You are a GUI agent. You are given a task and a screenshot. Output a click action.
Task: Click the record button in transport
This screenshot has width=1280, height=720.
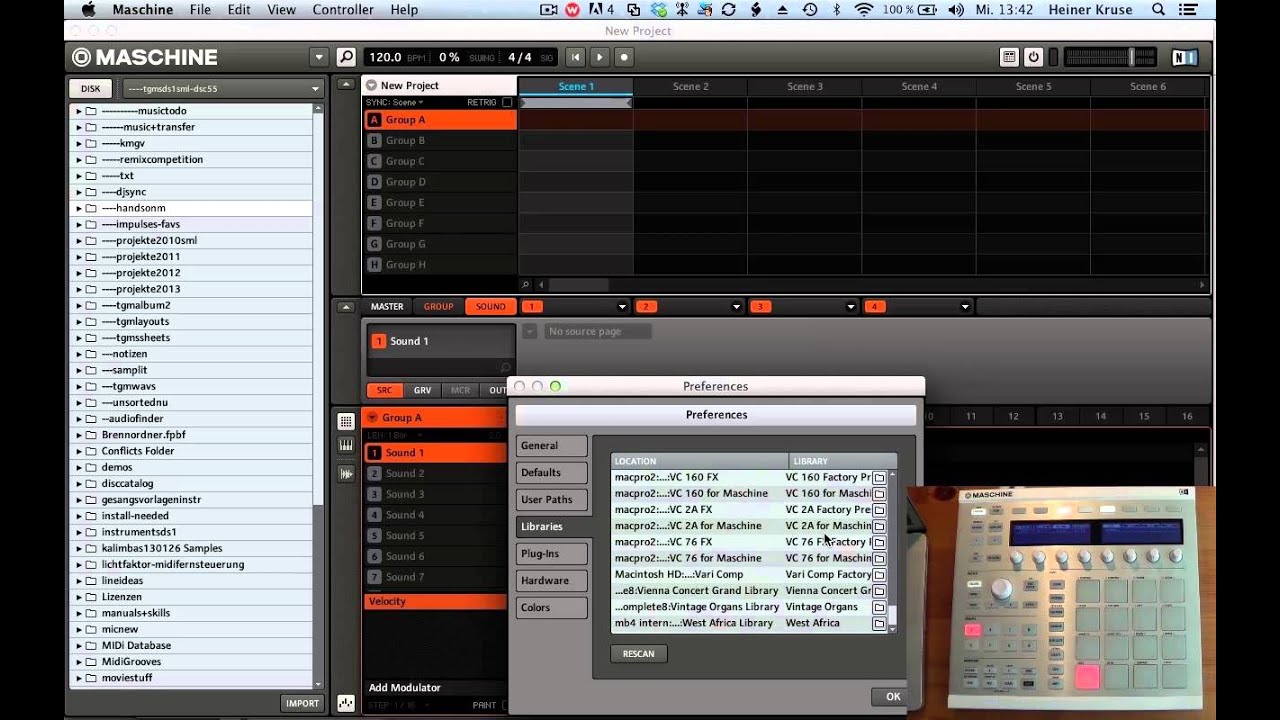[x=624, y=57]
